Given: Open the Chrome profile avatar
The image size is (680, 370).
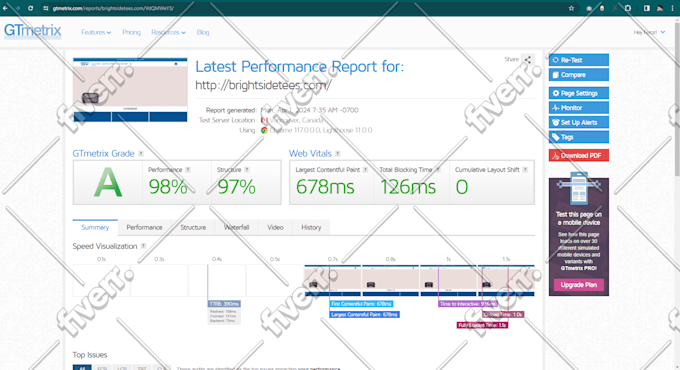Looking at the screenshot, I should (x=660, y=8).
